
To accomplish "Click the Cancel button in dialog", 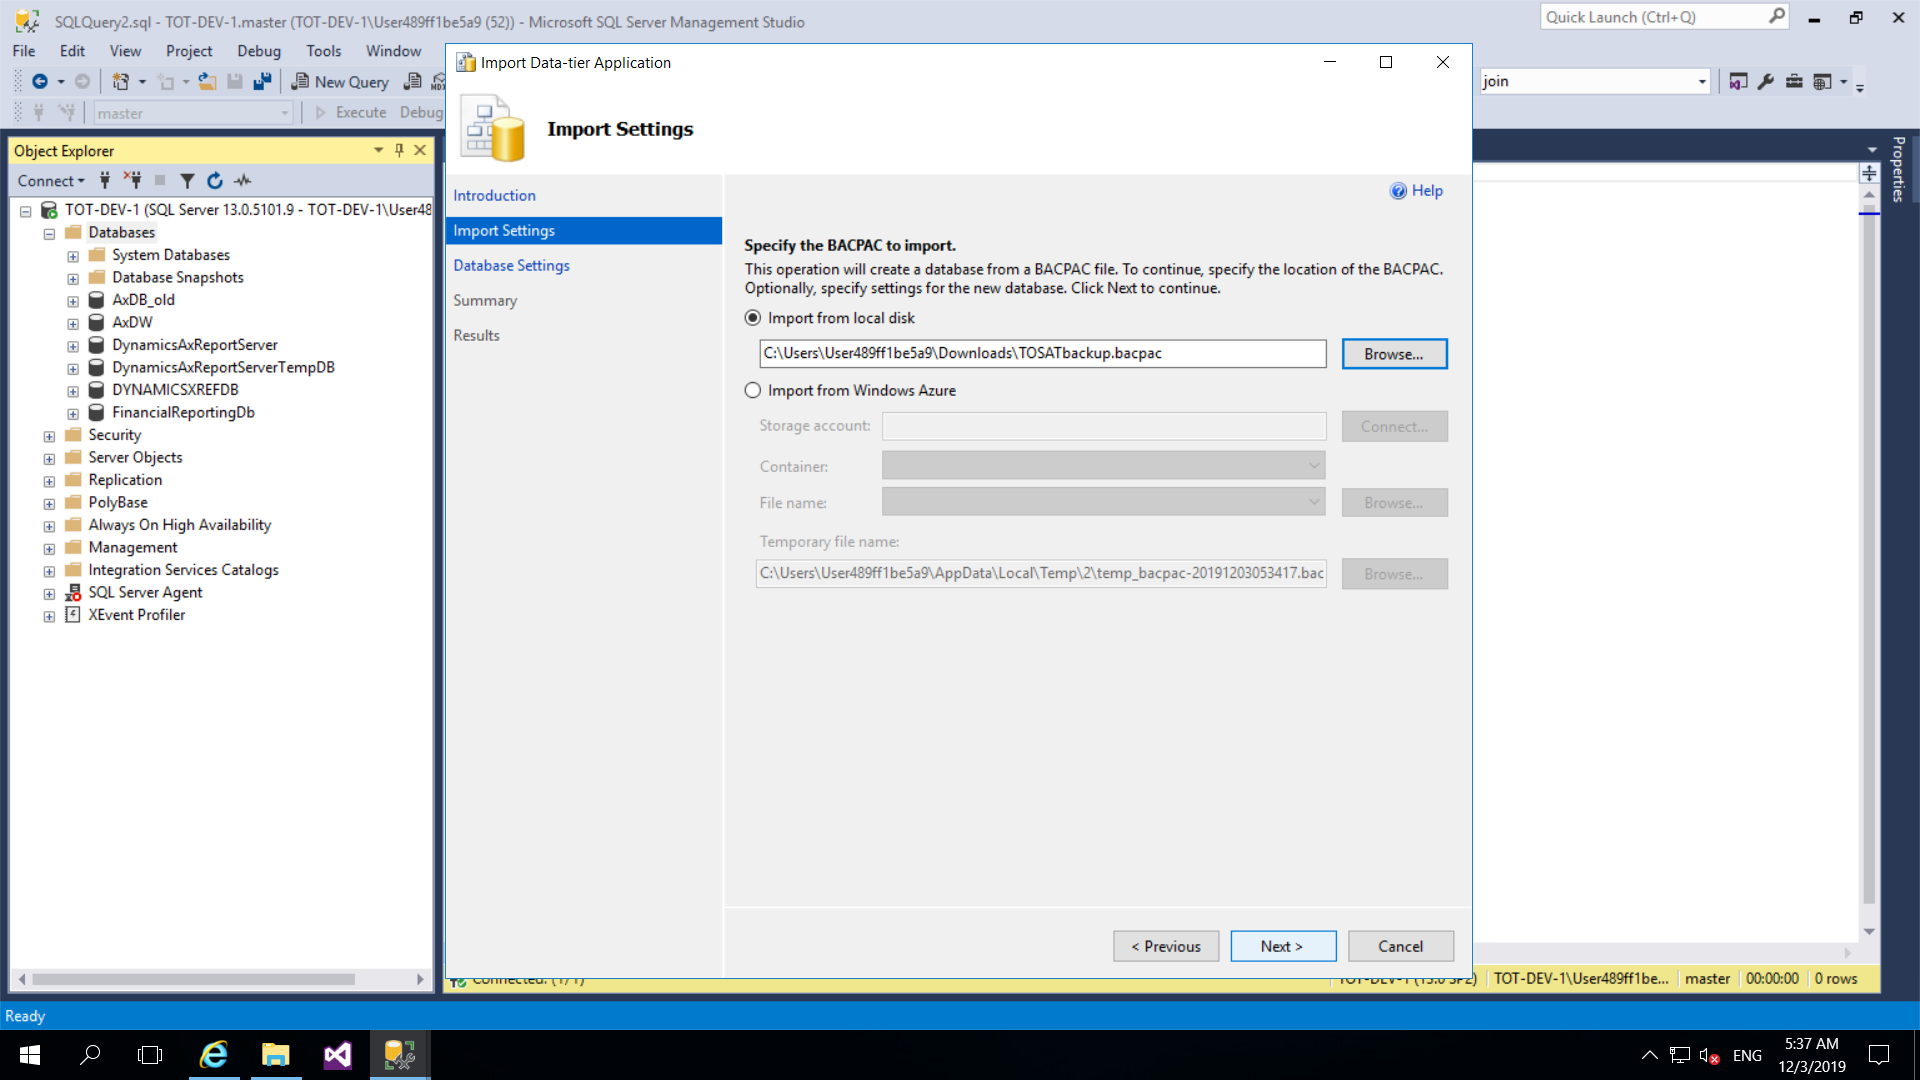I will pyautogui.click(x=1401, y=947).
